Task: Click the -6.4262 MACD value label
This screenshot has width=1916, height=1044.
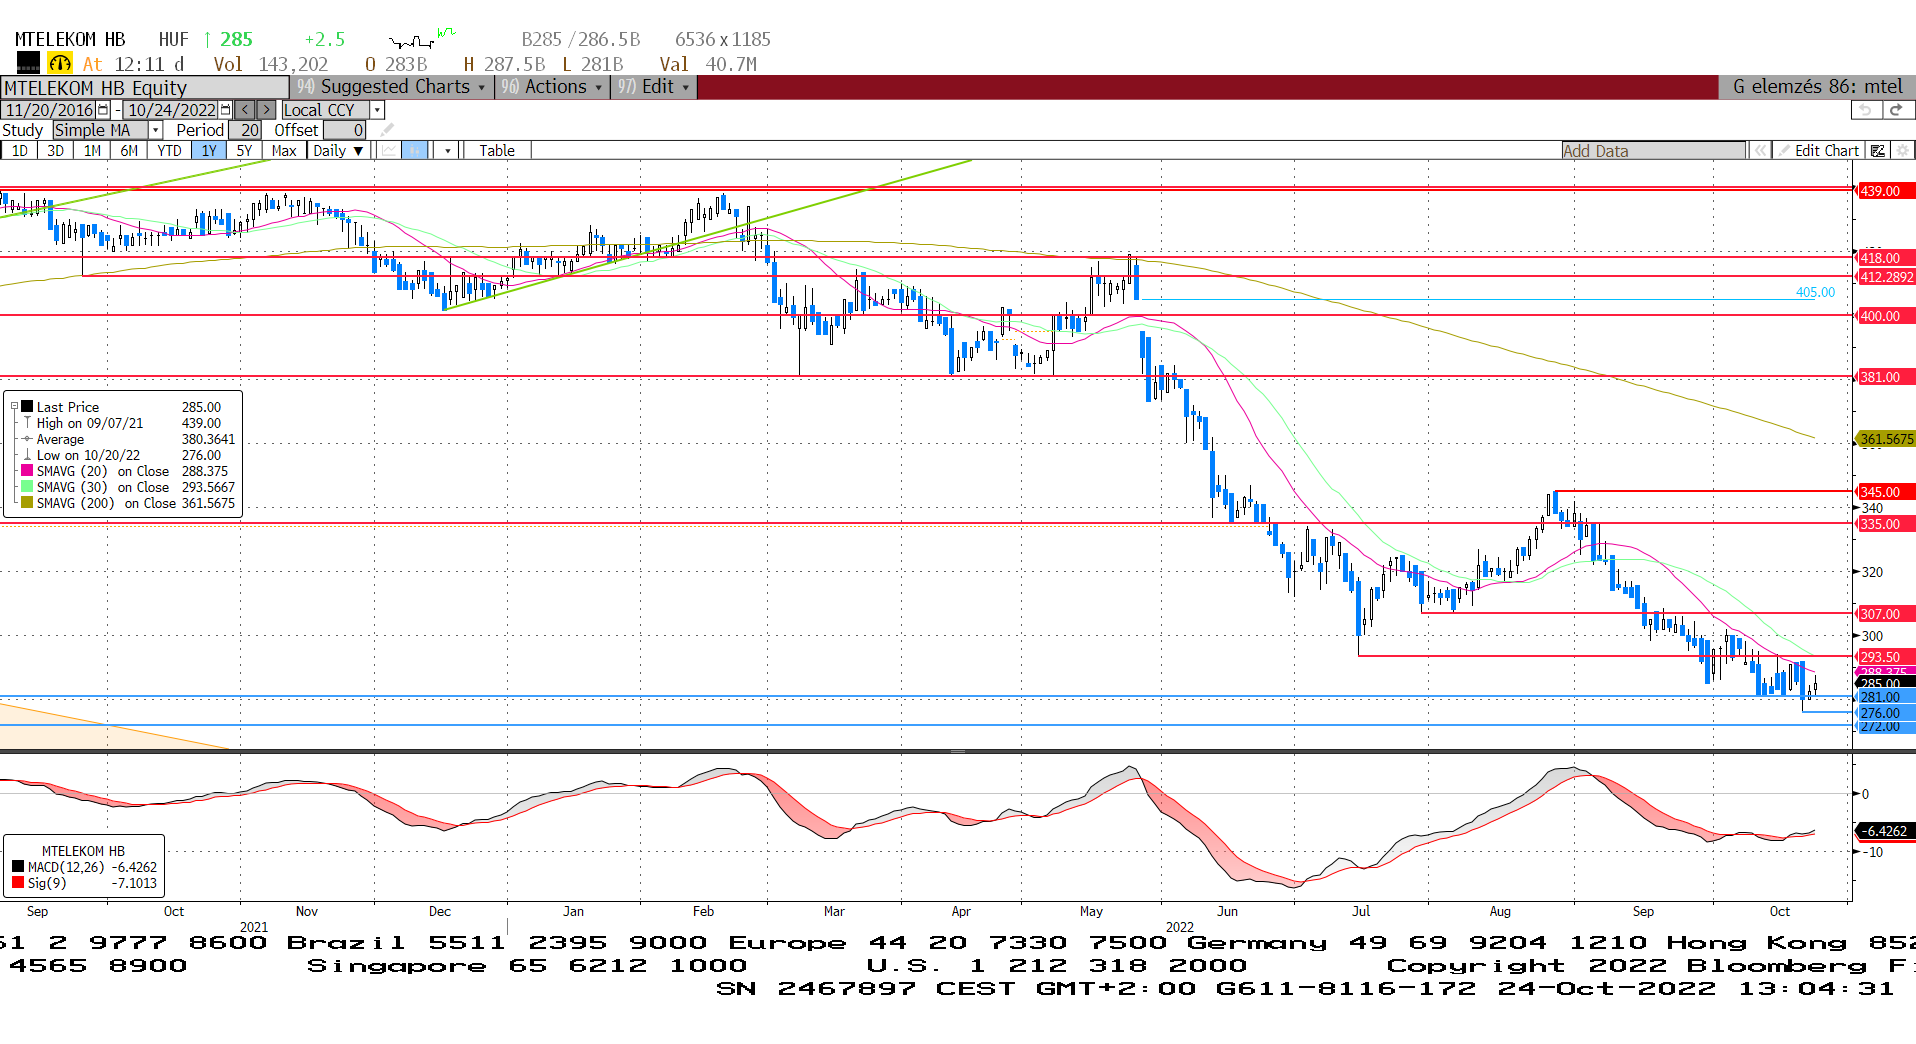Action: click(x=1885, y=831)
